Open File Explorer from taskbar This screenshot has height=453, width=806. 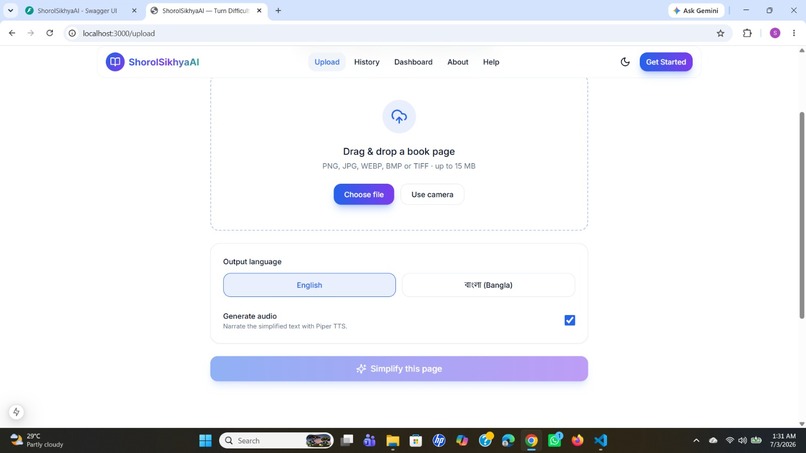(393, 441)
